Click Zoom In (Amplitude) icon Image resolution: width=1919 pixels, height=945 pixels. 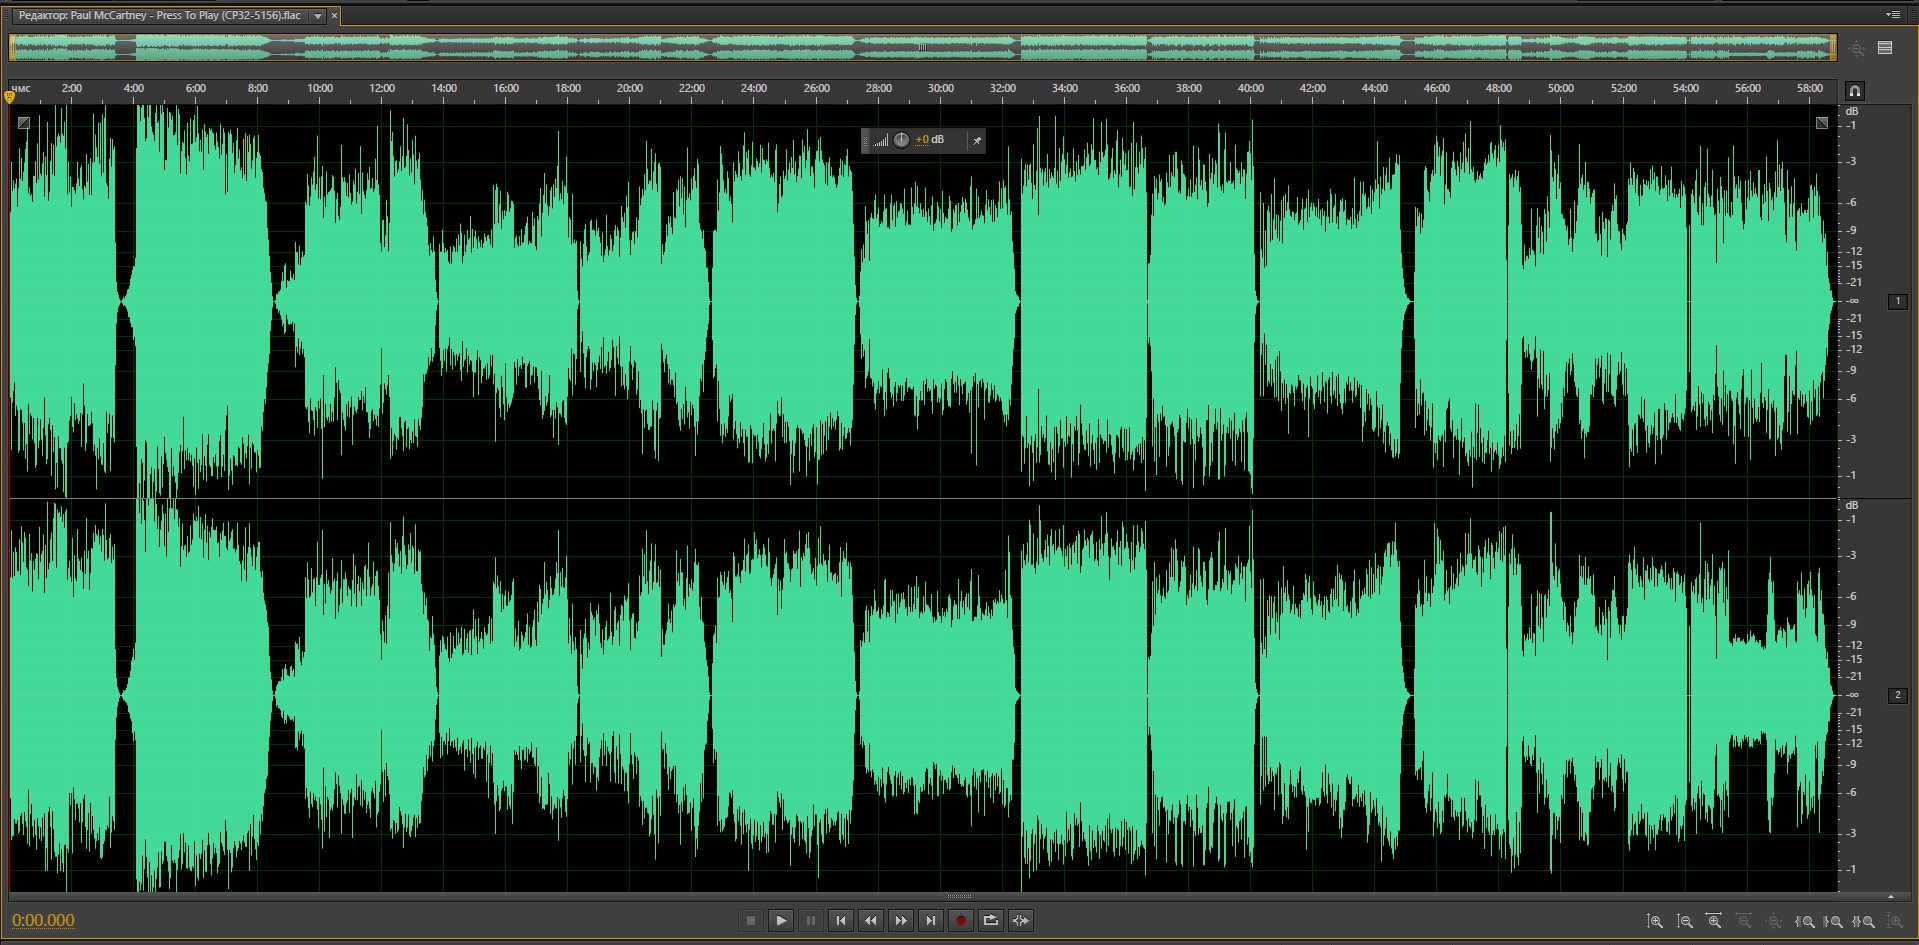(x=1655, y=922)
